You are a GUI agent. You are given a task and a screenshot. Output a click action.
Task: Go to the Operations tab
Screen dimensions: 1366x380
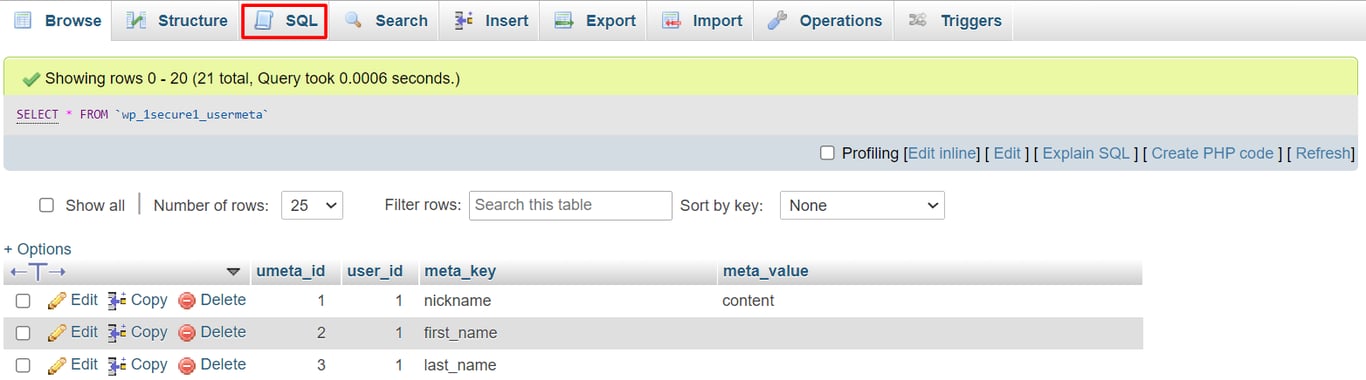click(825, 21)
